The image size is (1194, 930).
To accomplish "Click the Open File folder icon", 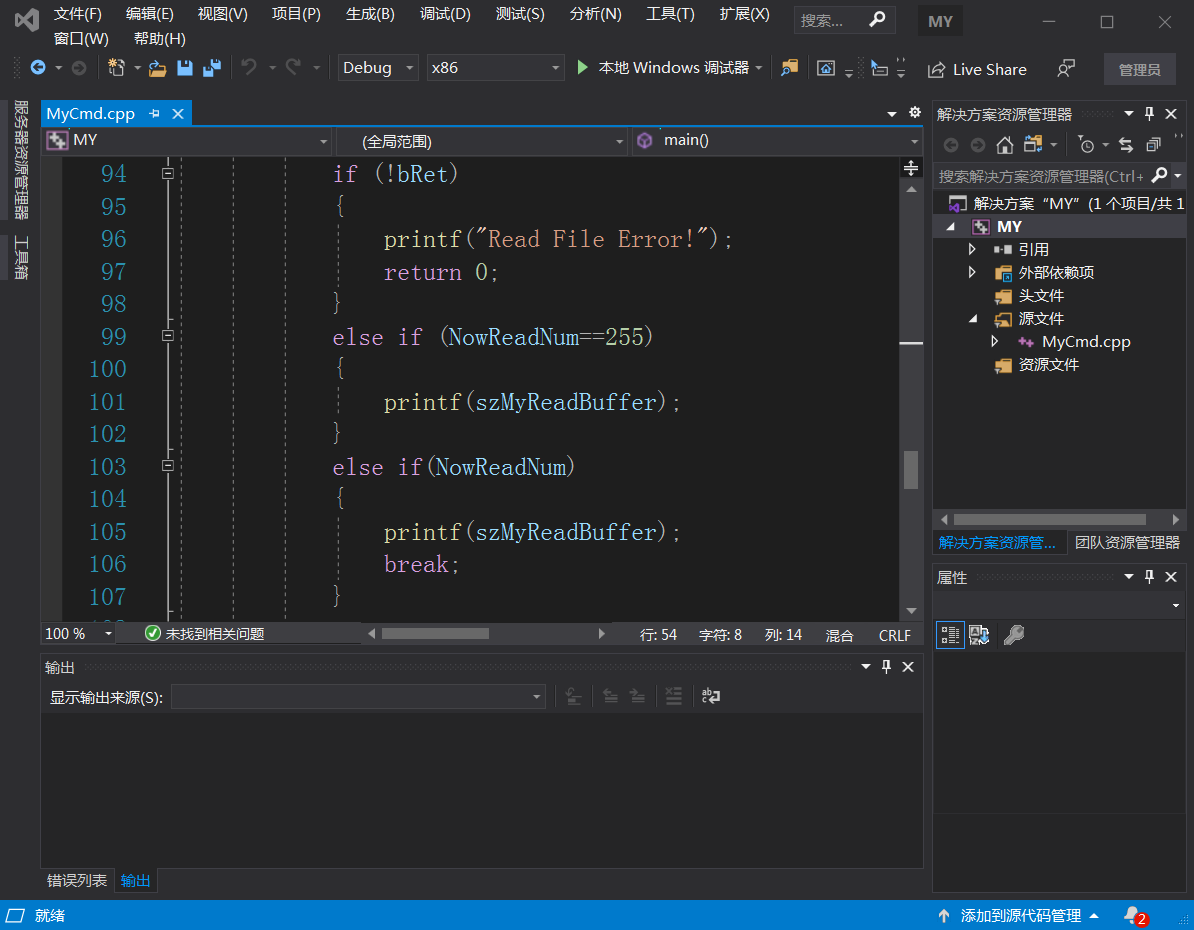I will (158, 69).
